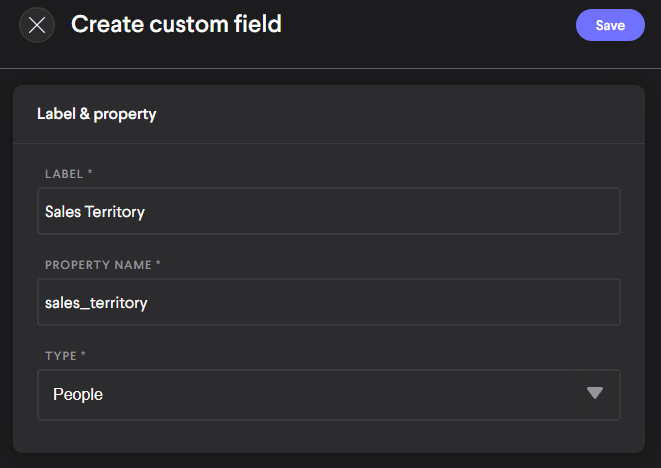Screen dimensions: 661x468
Task: Click the Label & property section header
Action: pyautogui.click(x=96, y=114)
